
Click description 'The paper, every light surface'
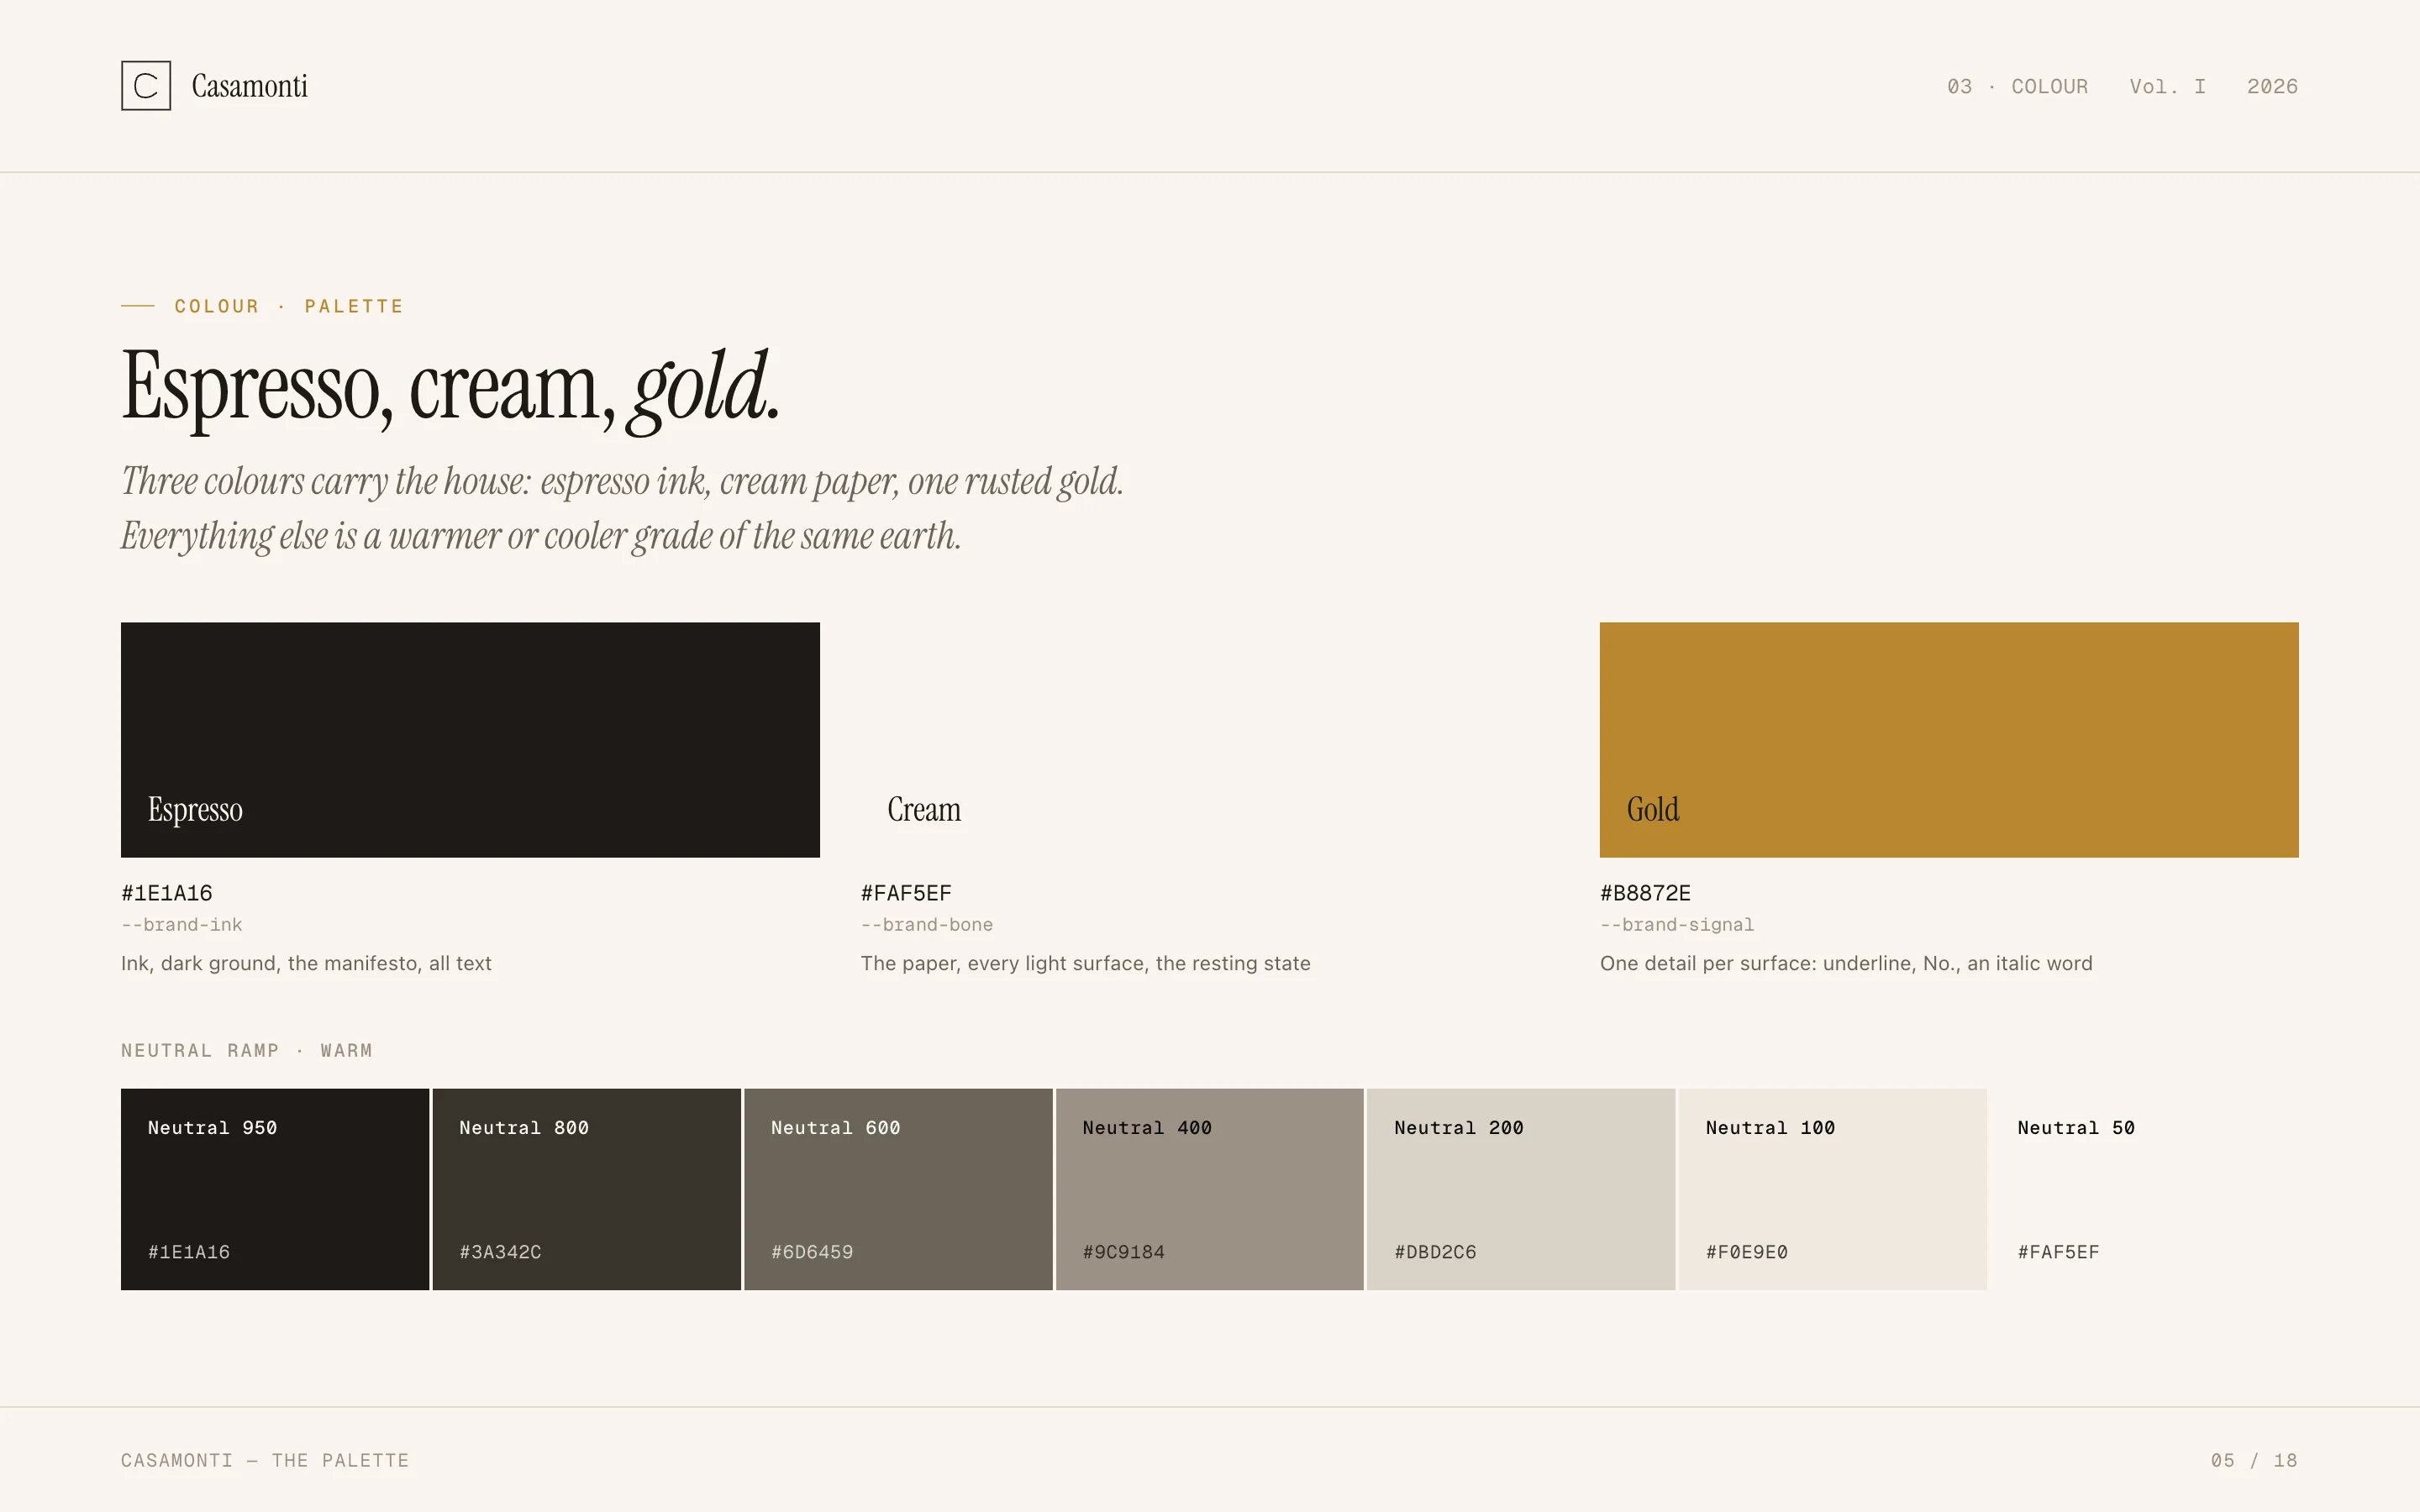(1085, 963)
